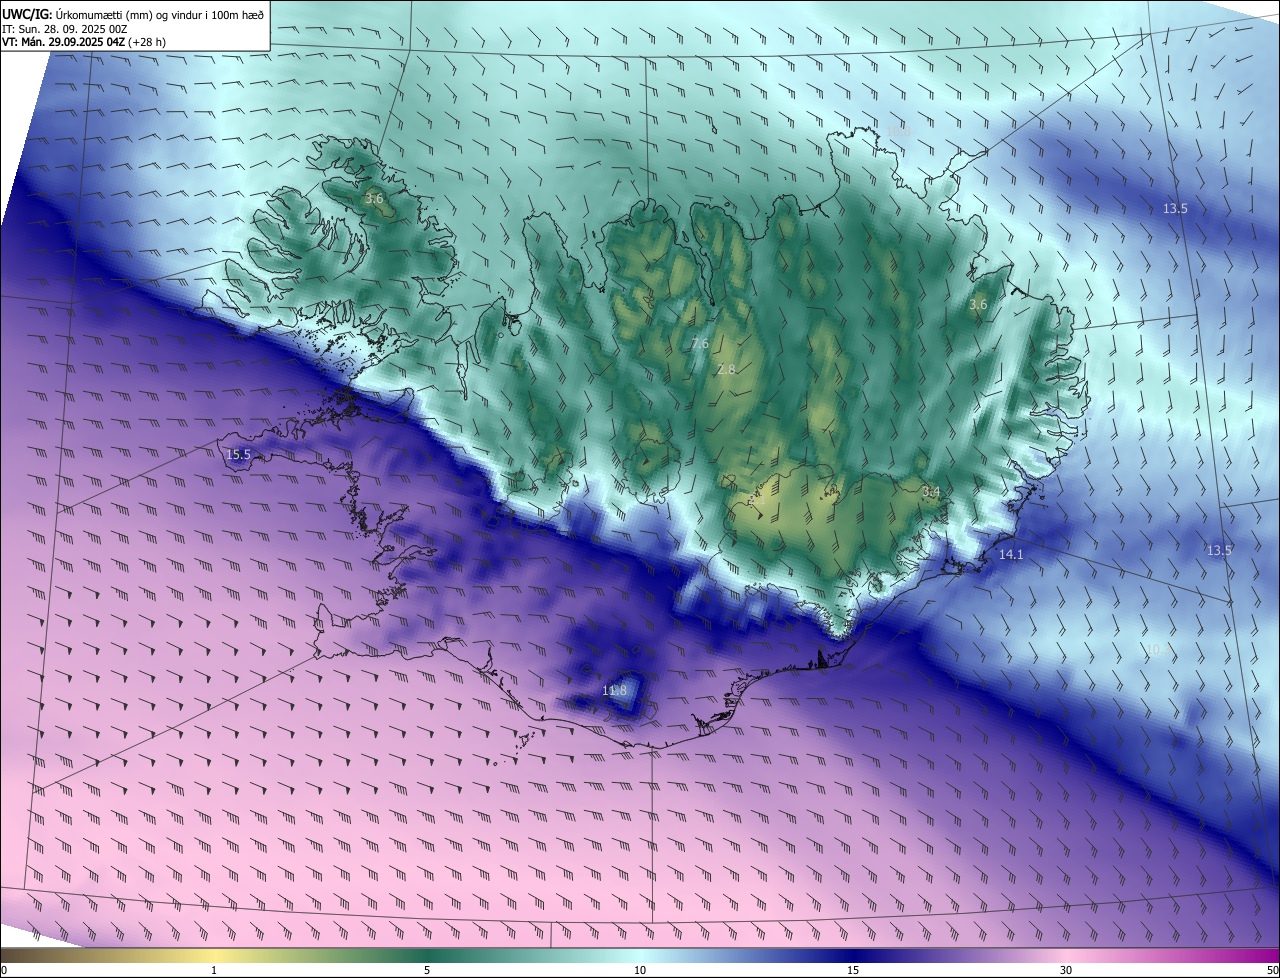Click the colorbar tick label 15
The height and width of the screenshot is (978, 1280).
pyautogui.click(x=853, y=970)
